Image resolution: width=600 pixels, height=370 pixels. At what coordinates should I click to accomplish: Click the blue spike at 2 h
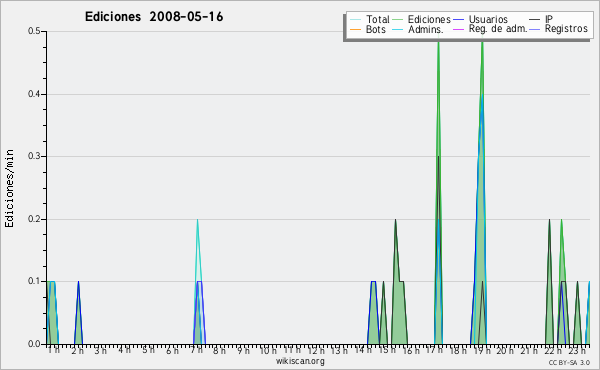click(78, 313)
